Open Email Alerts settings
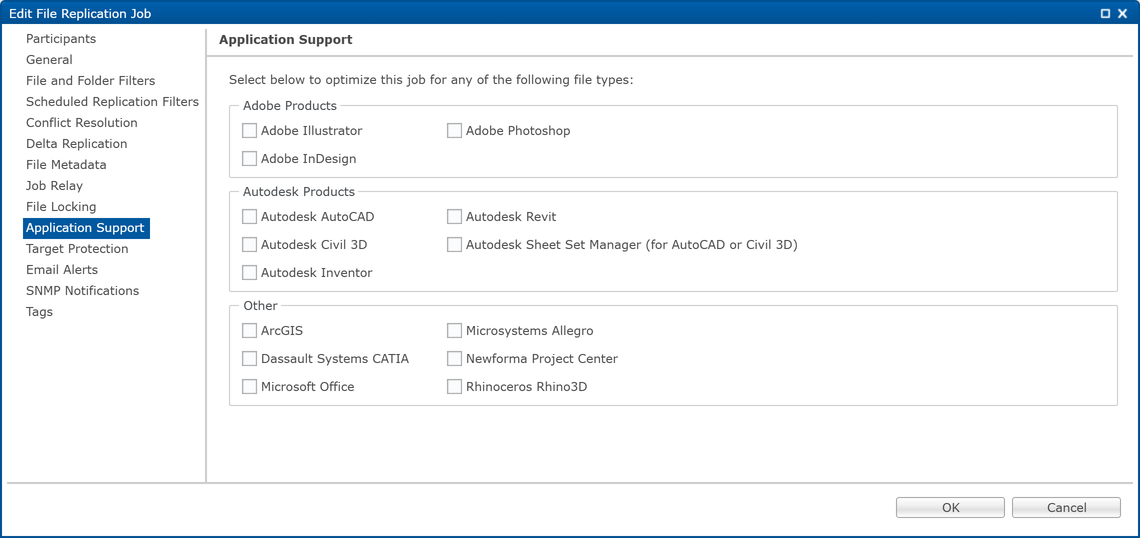Screen dimensions: 1140x538 point(62,270)
